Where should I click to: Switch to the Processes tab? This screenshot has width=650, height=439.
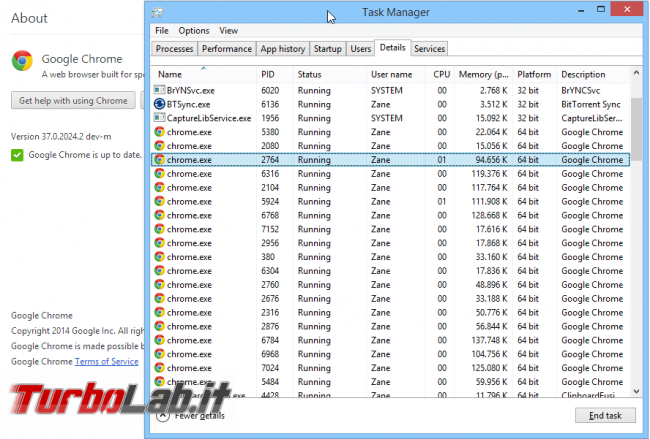point(175,49)
